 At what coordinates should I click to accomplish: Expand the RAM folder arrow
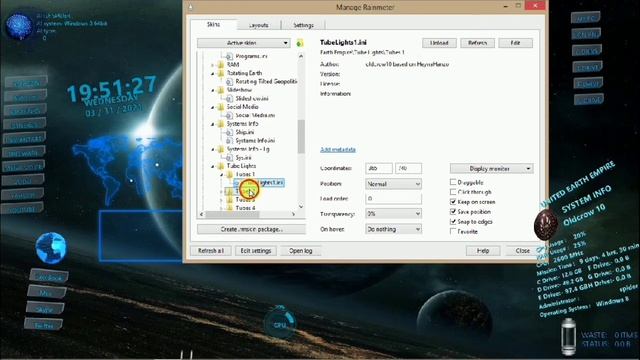coord(213,65)
